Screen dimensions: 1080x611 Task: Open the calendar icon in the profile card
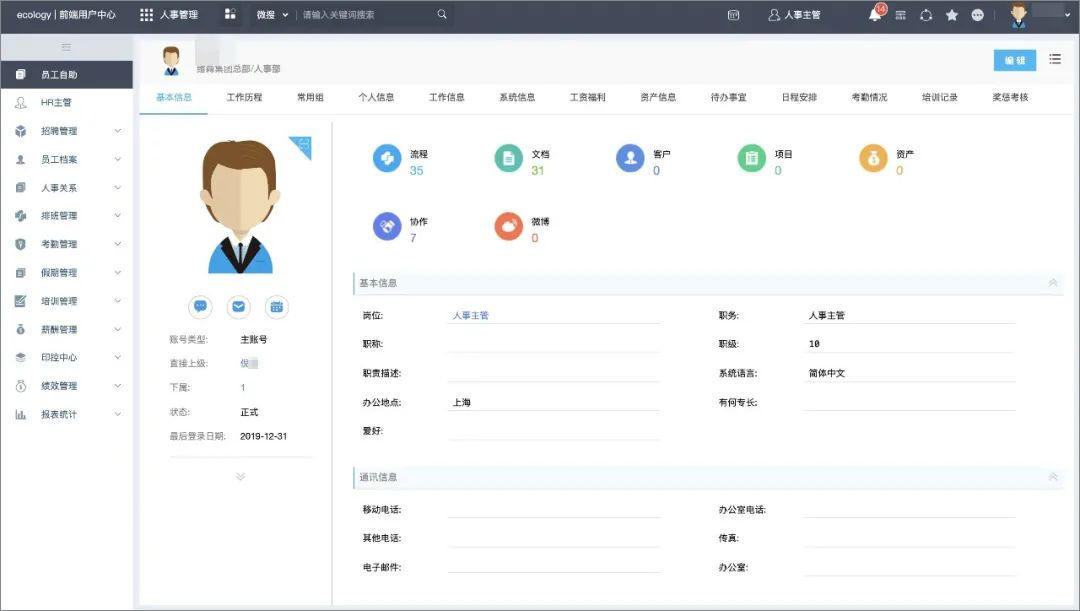pos(276,307)
